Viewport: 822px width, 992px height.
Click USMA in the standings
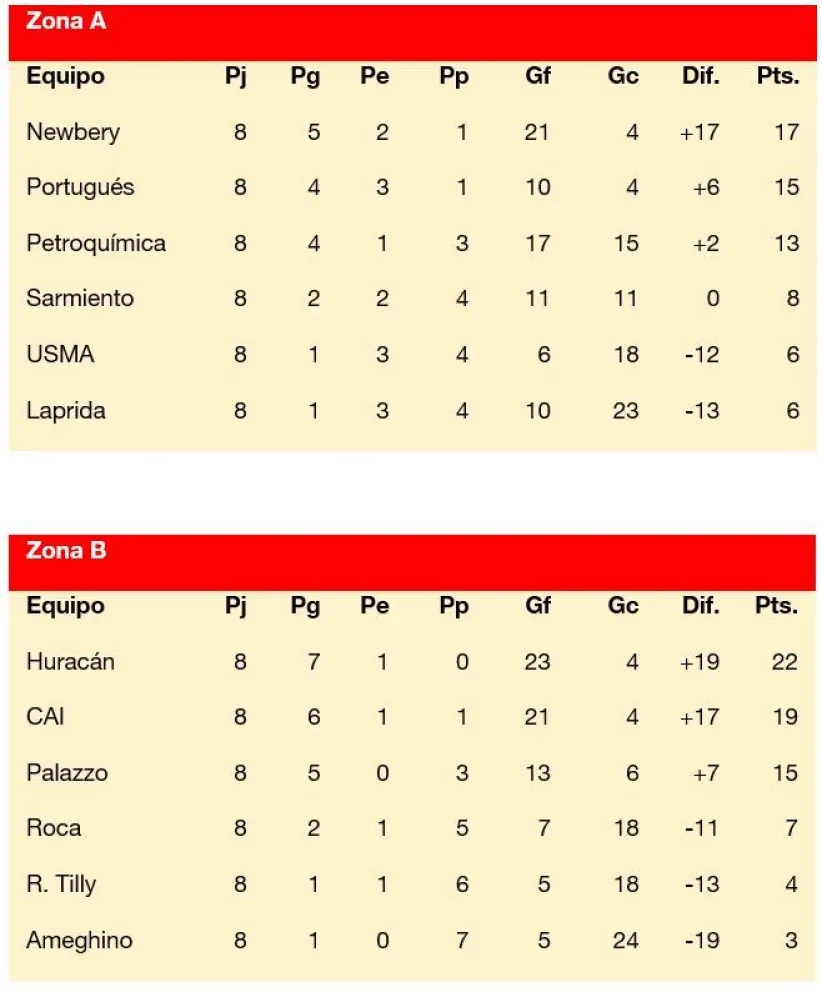click(x=60, y=354)
